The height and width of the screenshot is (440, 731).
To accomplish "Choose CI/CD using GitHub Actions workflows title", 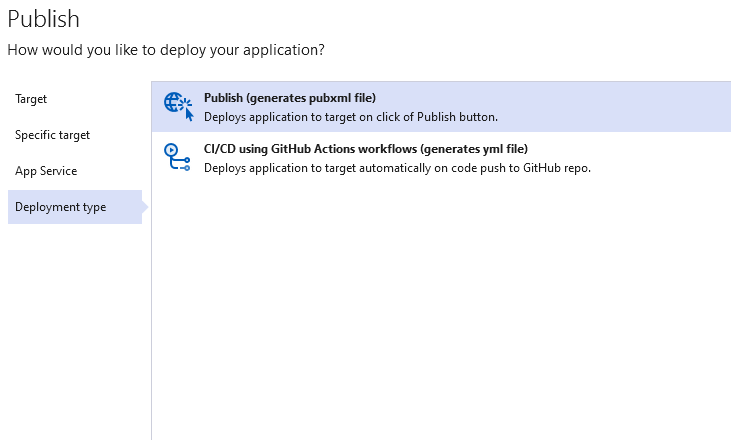I will [x=366, y=149].
